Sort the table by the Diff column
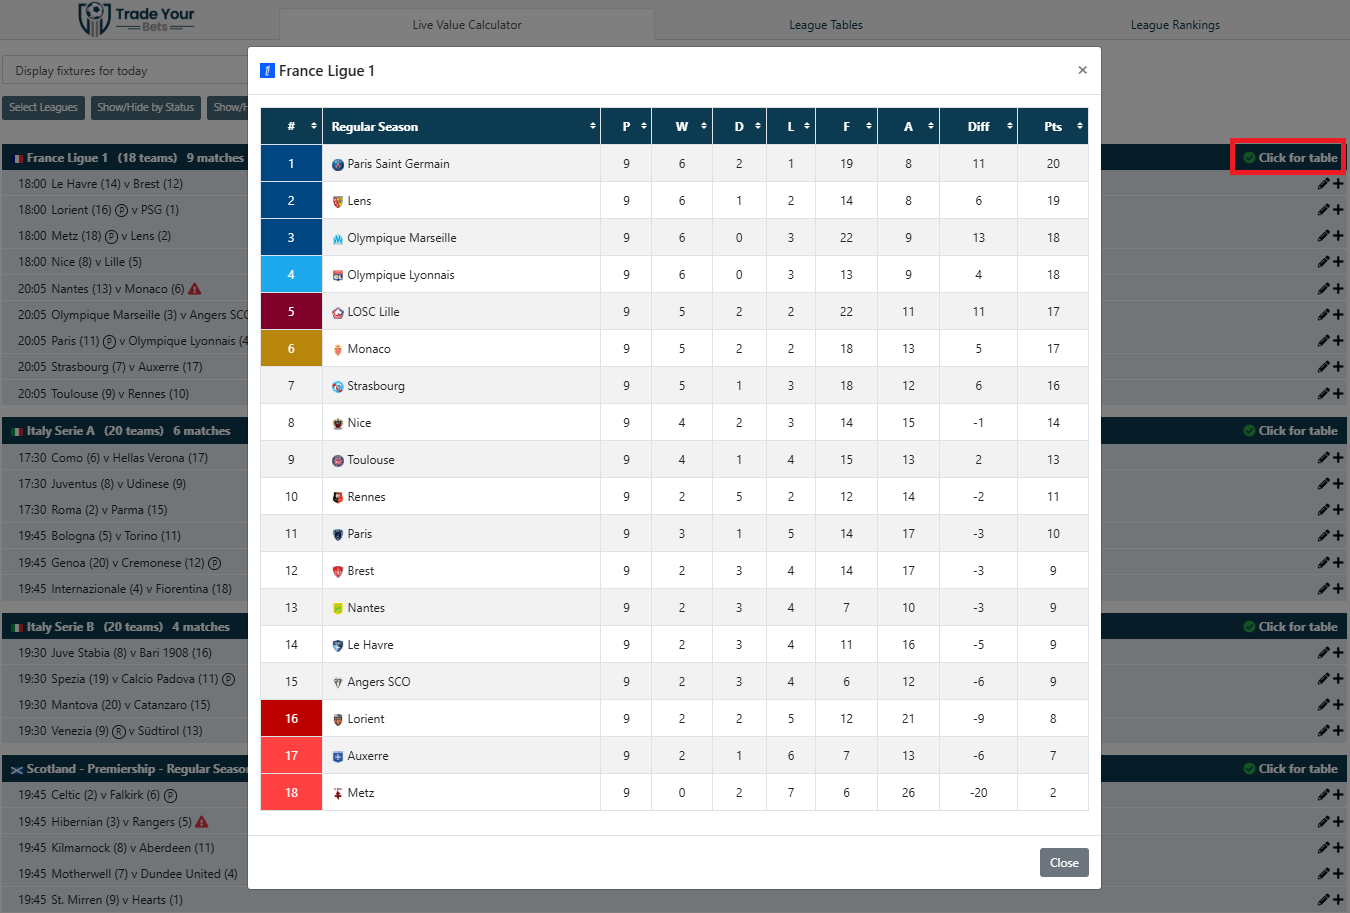The image size is (1350, 913). coord(978,127)
